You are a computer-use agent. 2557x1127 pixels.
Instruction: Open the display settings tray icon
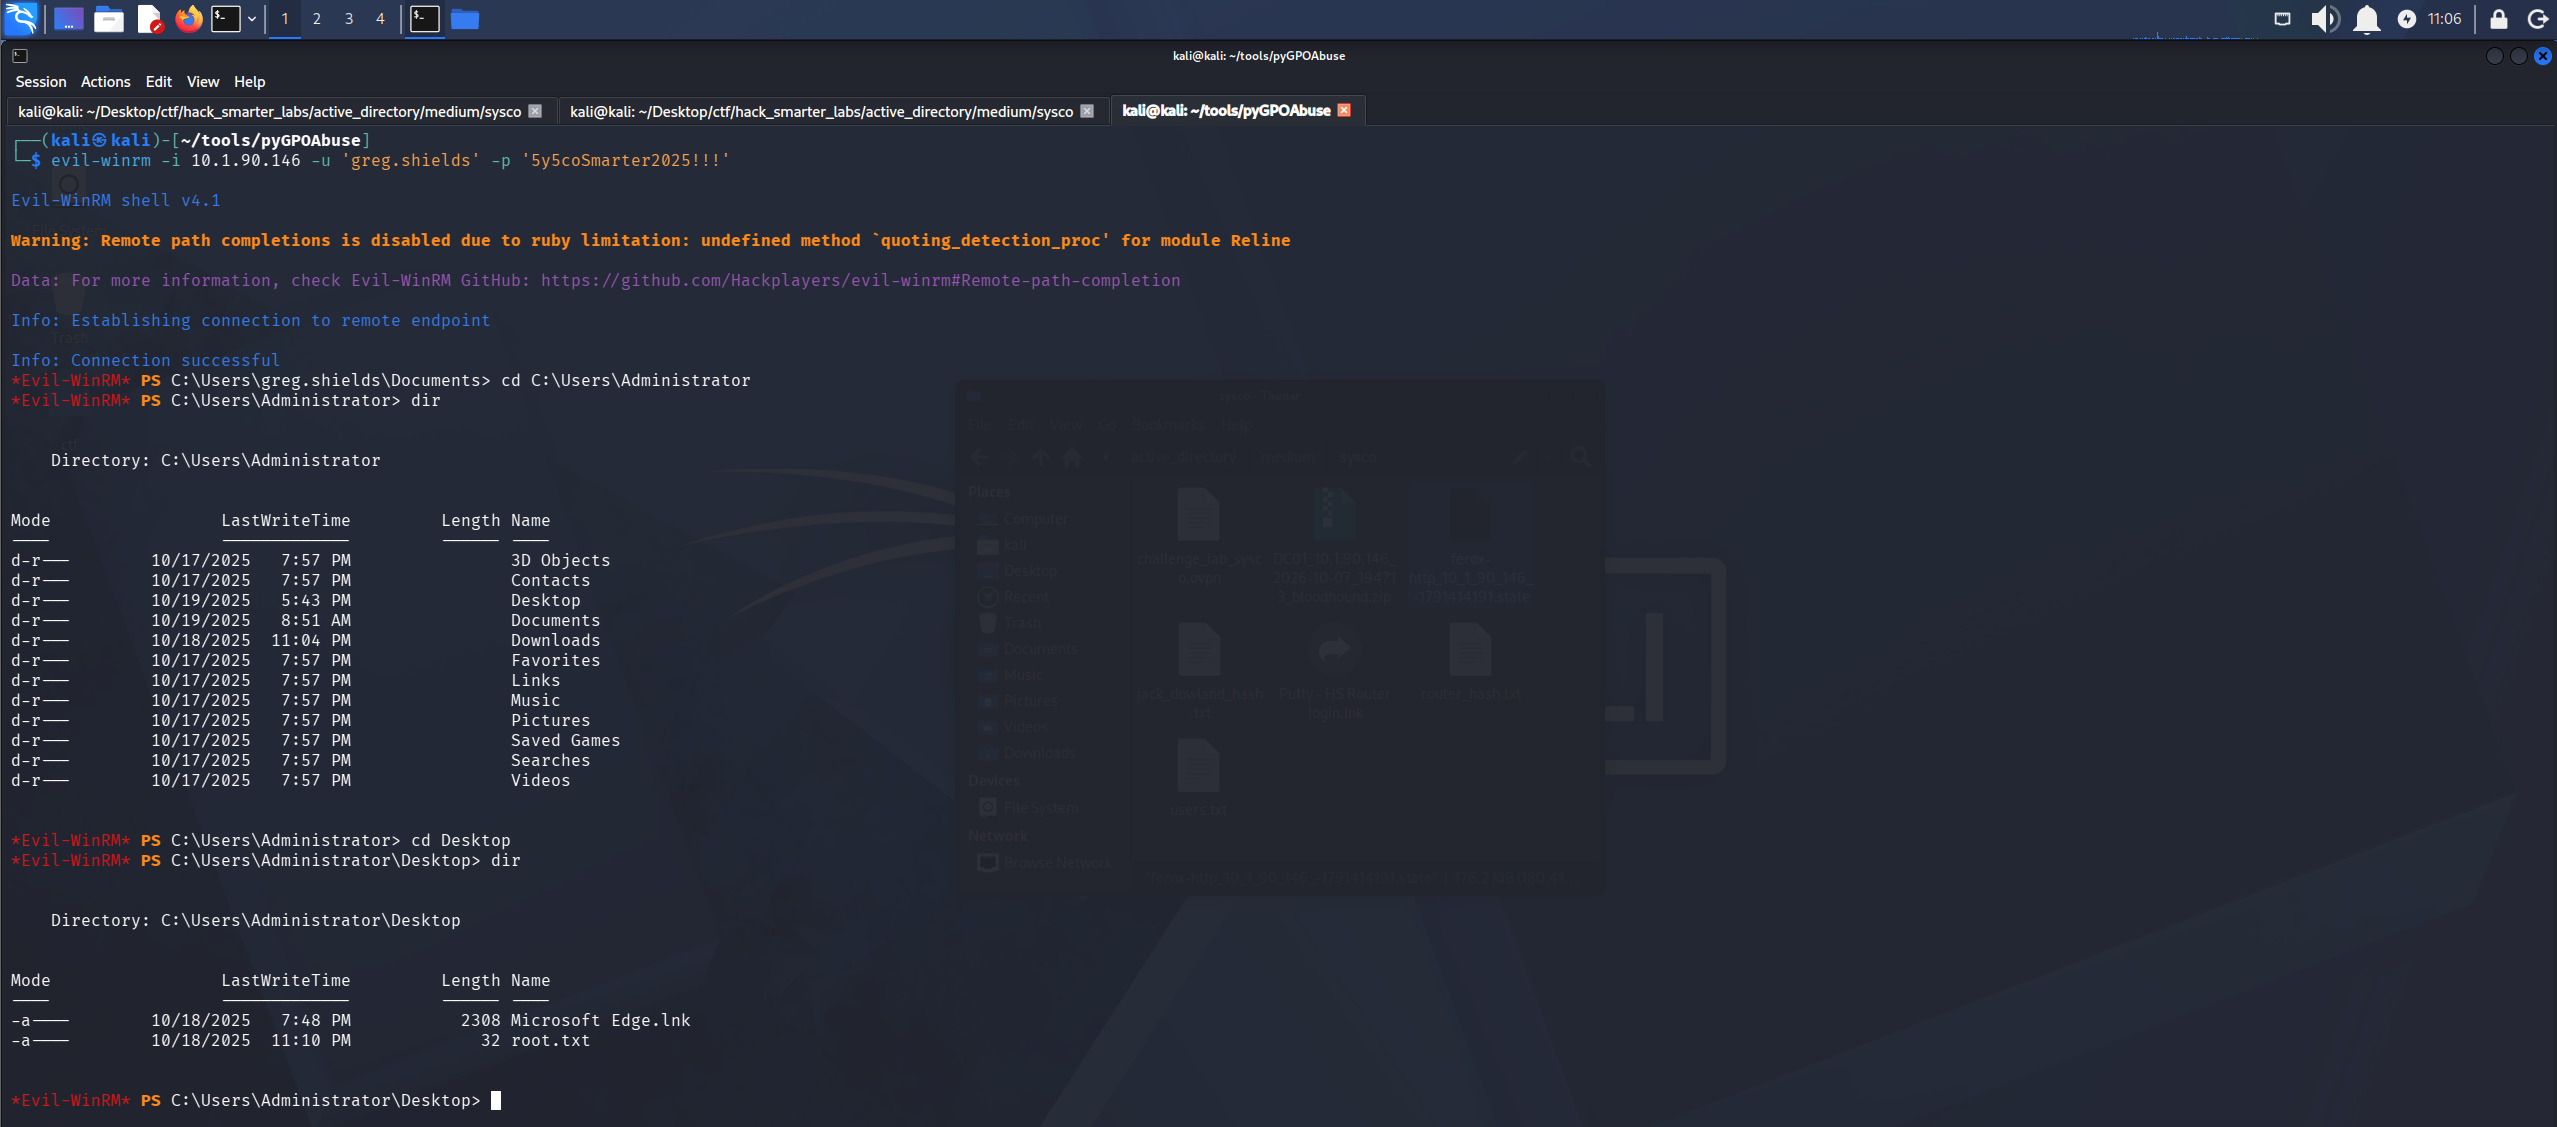coord(2282,19)
